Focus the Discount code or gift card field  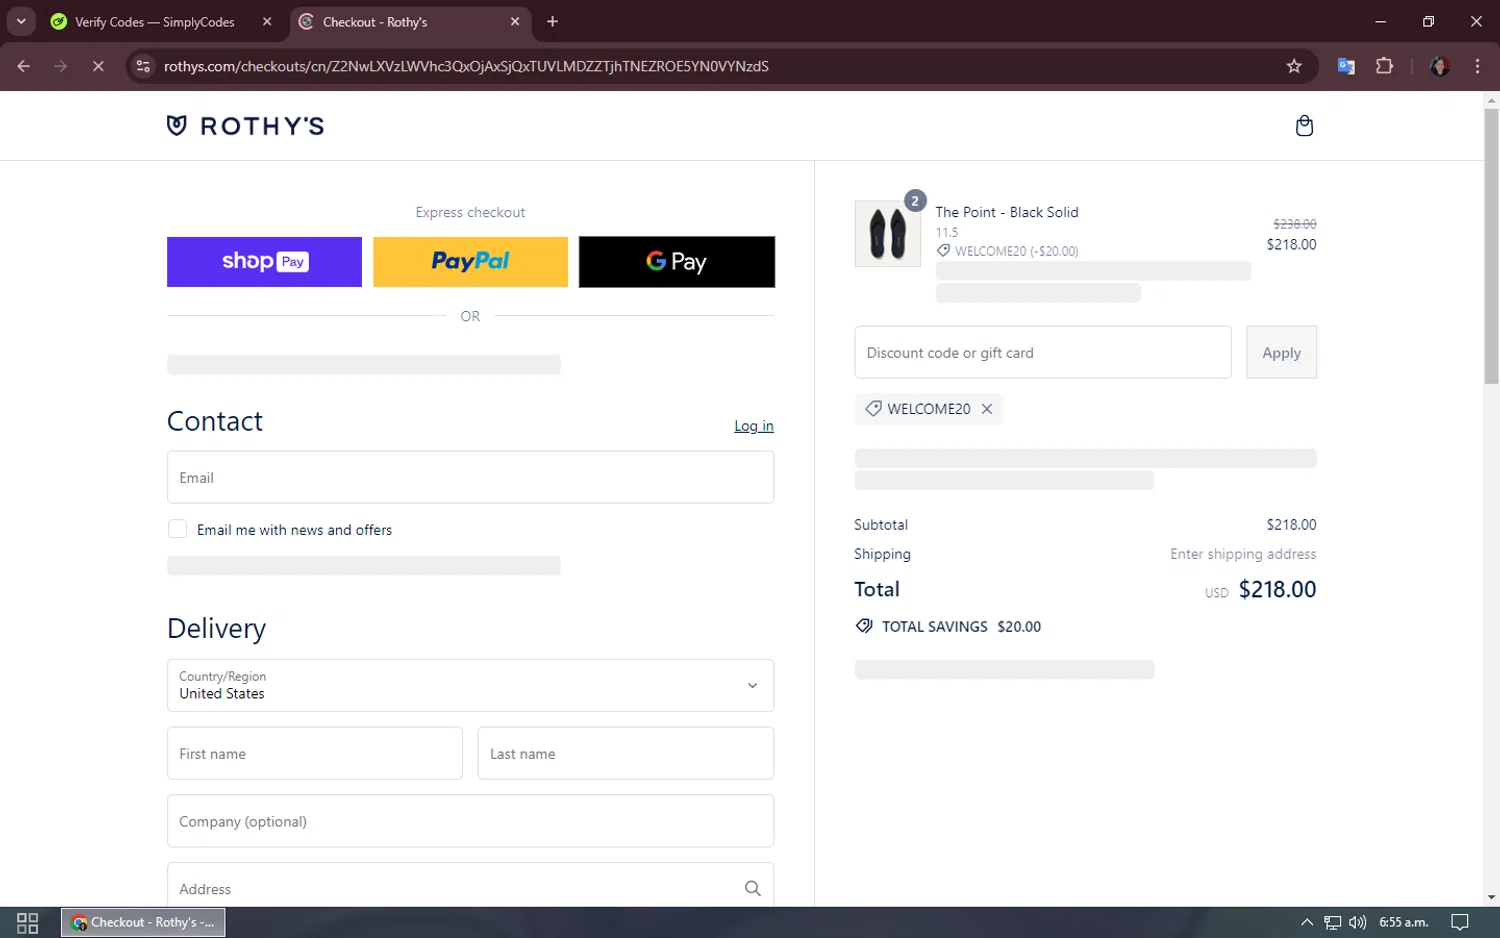tap(1043, 352)
